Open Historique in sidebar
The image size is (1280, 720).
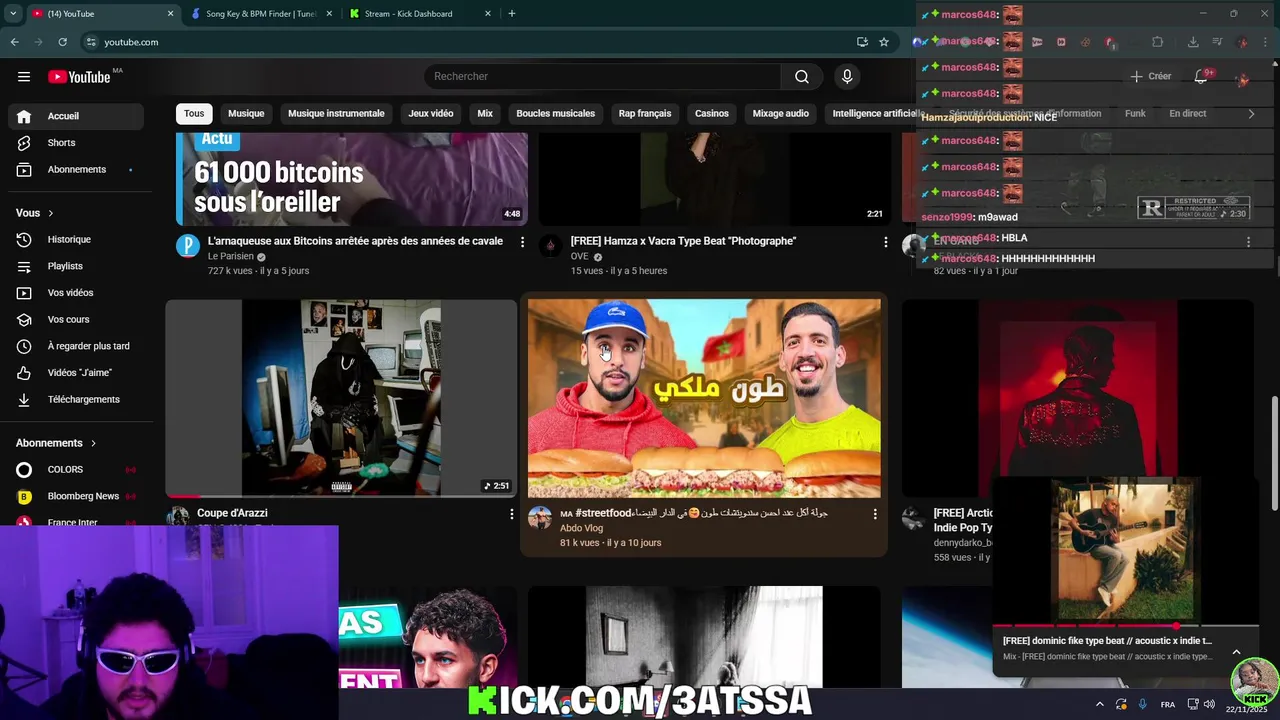tap(78, 240)
